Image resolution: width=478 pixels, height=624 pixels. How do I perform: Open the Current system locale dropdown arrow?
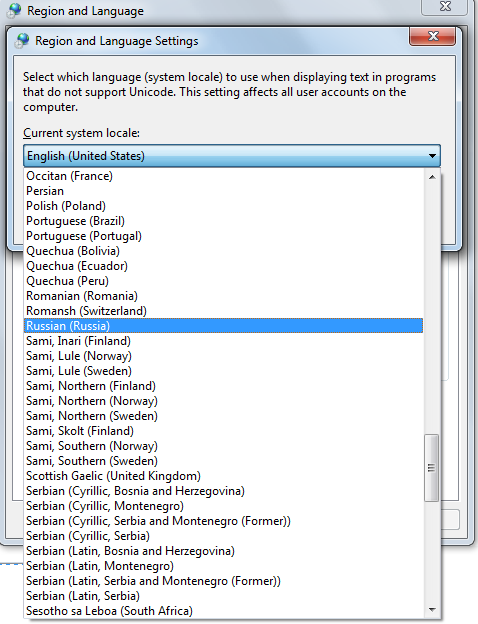[x=432, y=156]
